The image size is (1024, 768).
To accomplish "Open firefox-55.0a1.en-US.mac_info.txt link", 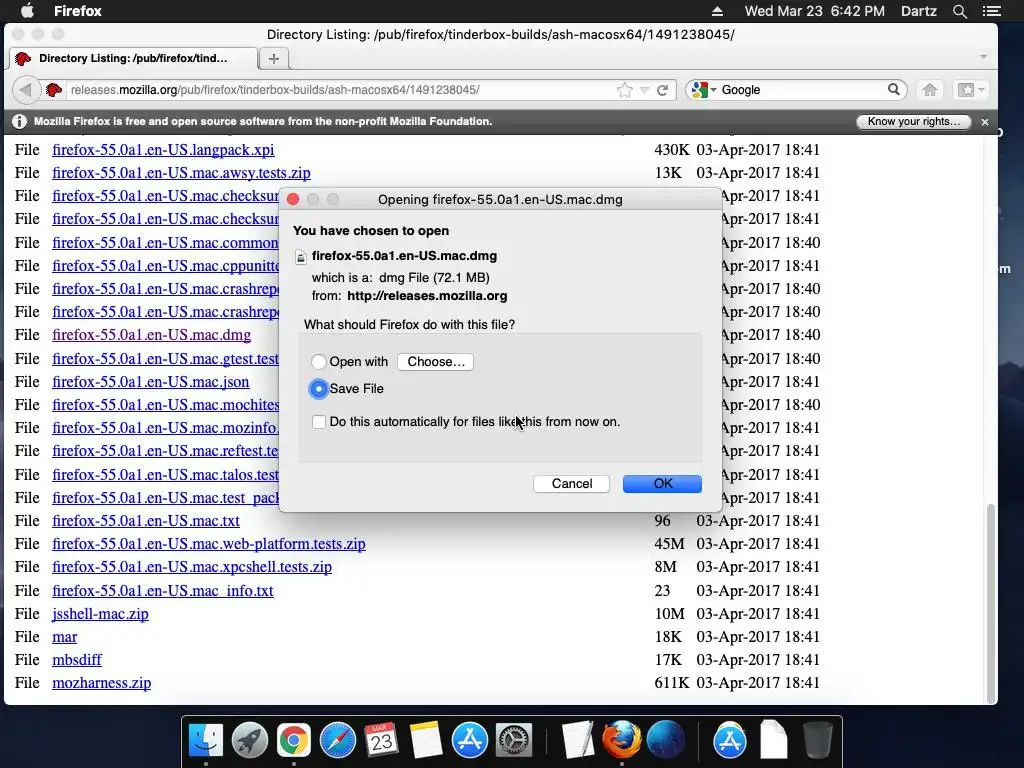I will (x=163, y=591).
